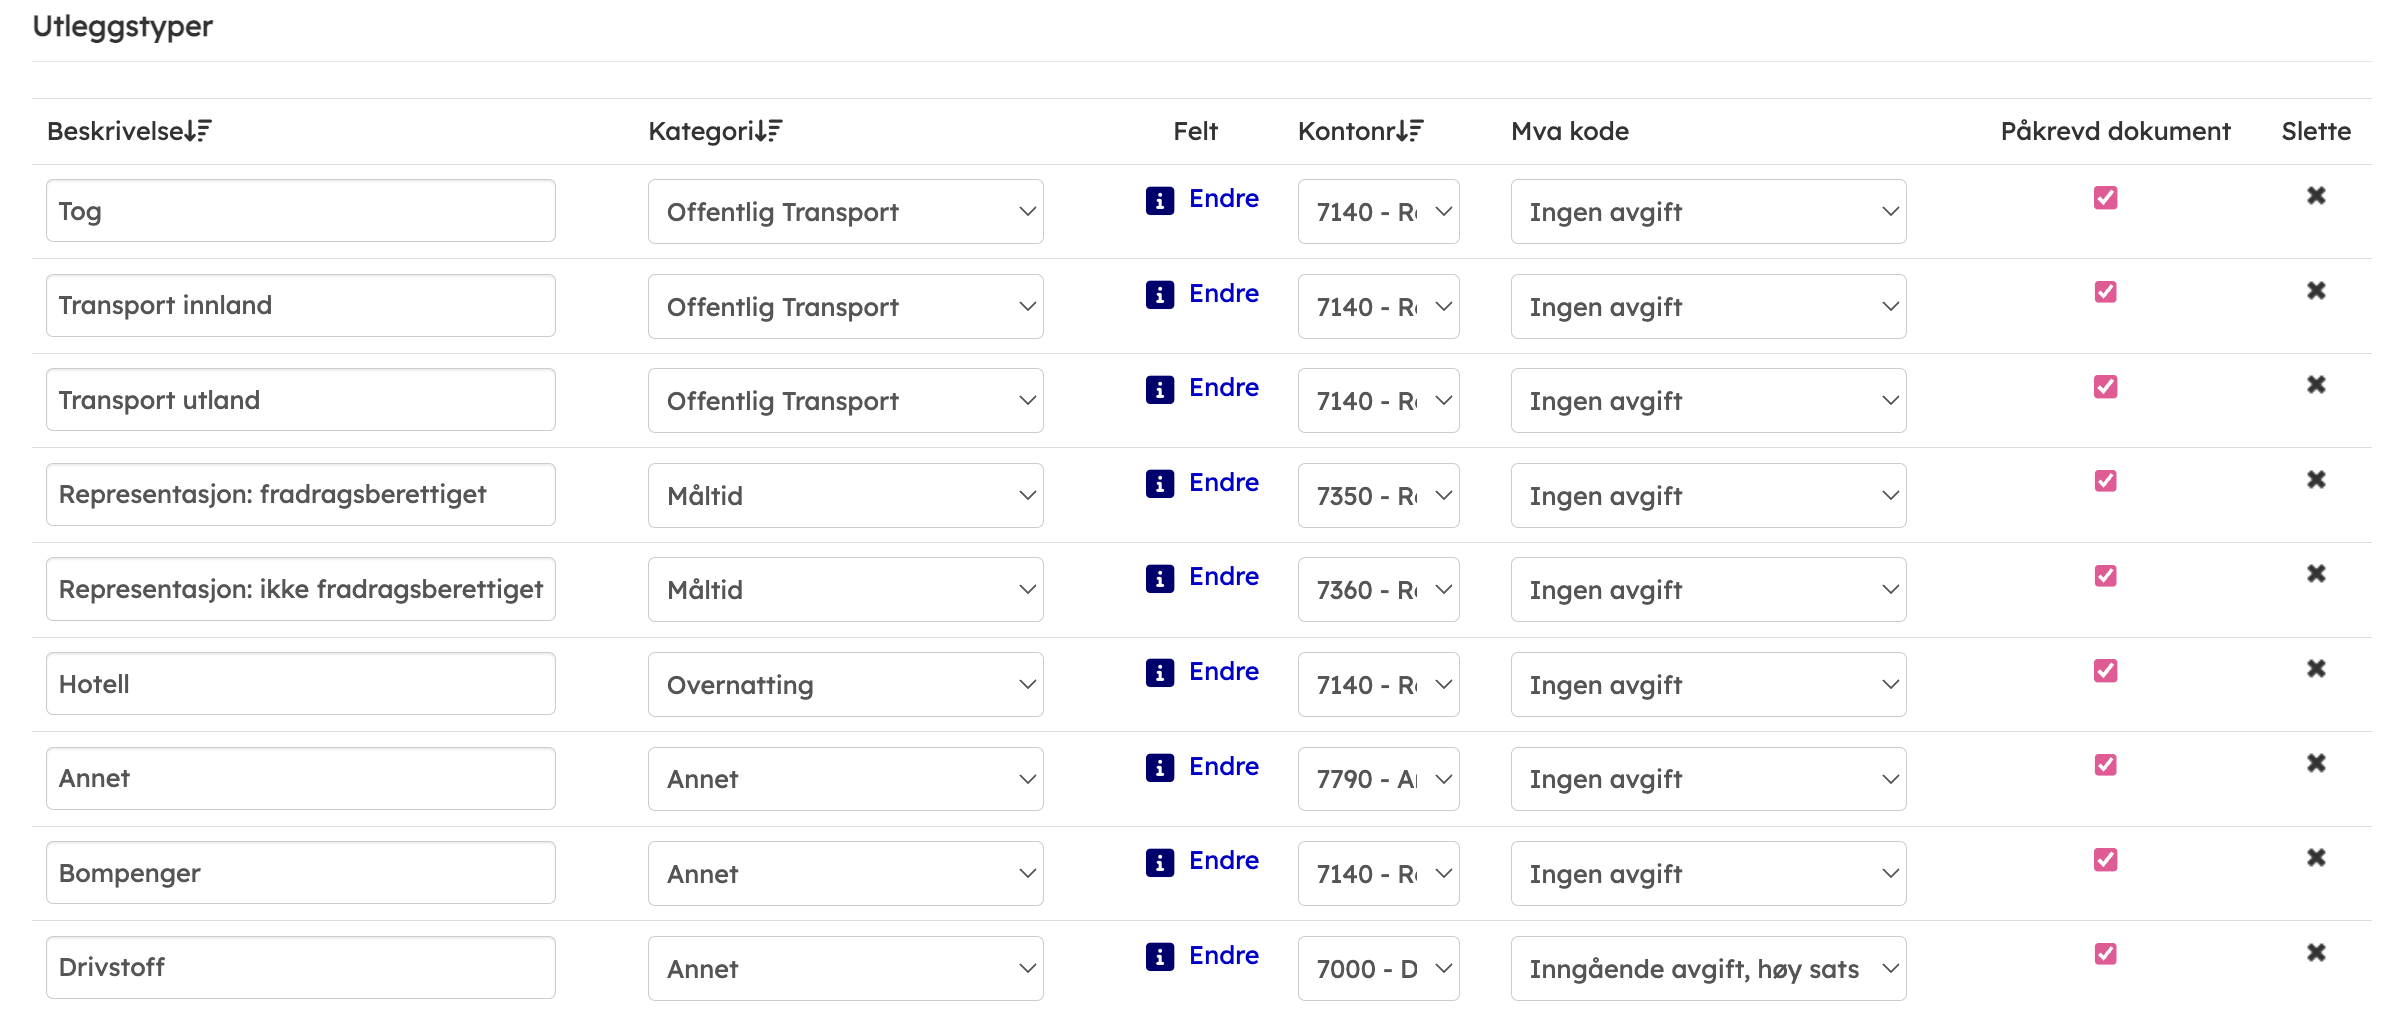Click the info icon beside Hotell's Endre link
Viewport: 2386px width, 1014px height.
click(x=1159, y=673)
